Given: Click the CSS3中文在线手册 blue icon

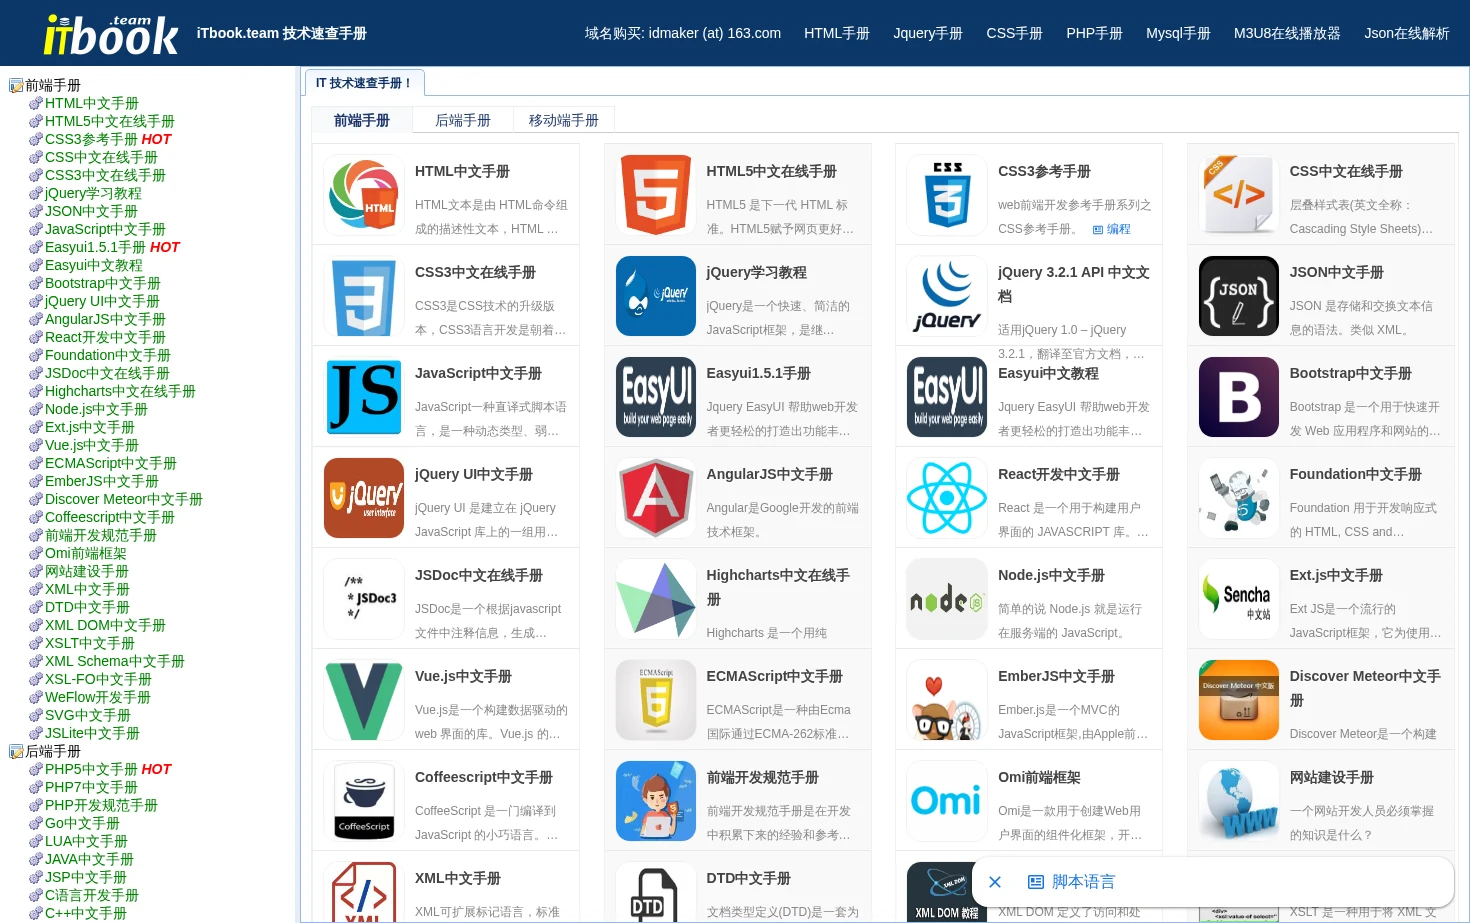Looking at the screenshot, I should 364,296.
